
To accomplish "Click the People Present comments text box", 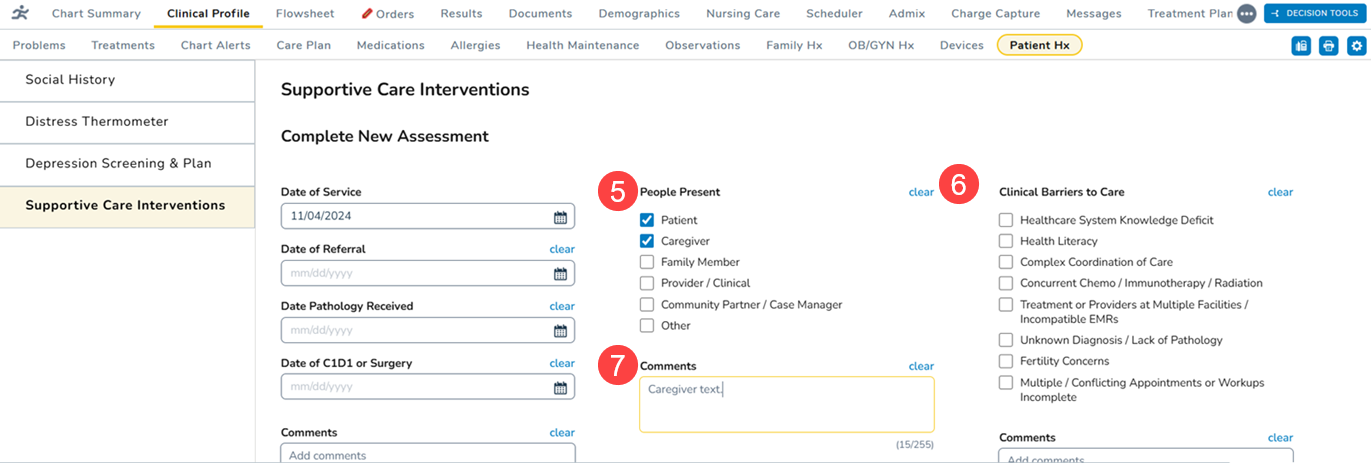I will pos(787,405).
